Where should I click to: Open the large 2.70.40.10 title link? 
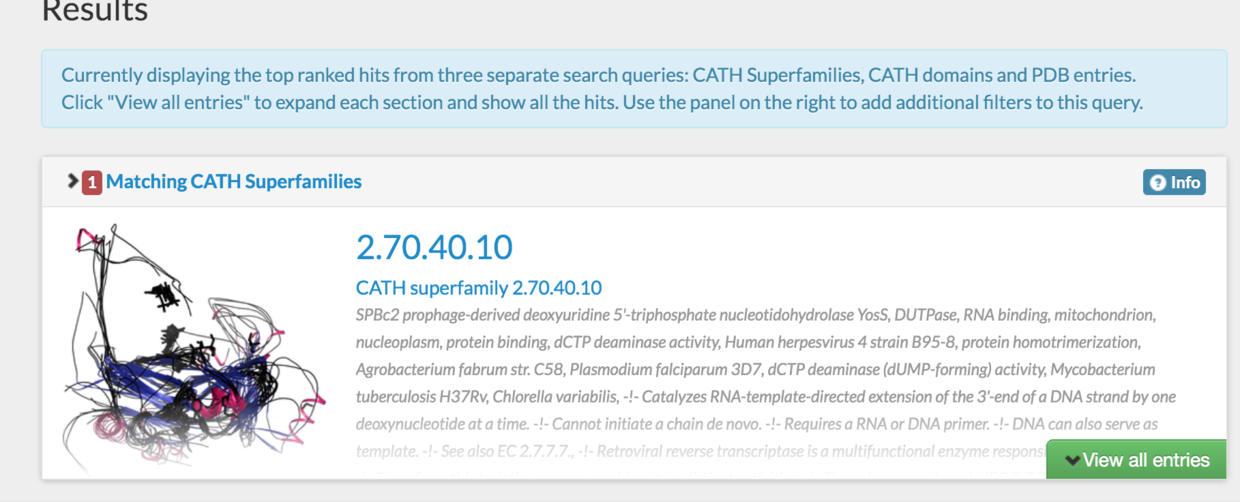(x=434, y=247)
